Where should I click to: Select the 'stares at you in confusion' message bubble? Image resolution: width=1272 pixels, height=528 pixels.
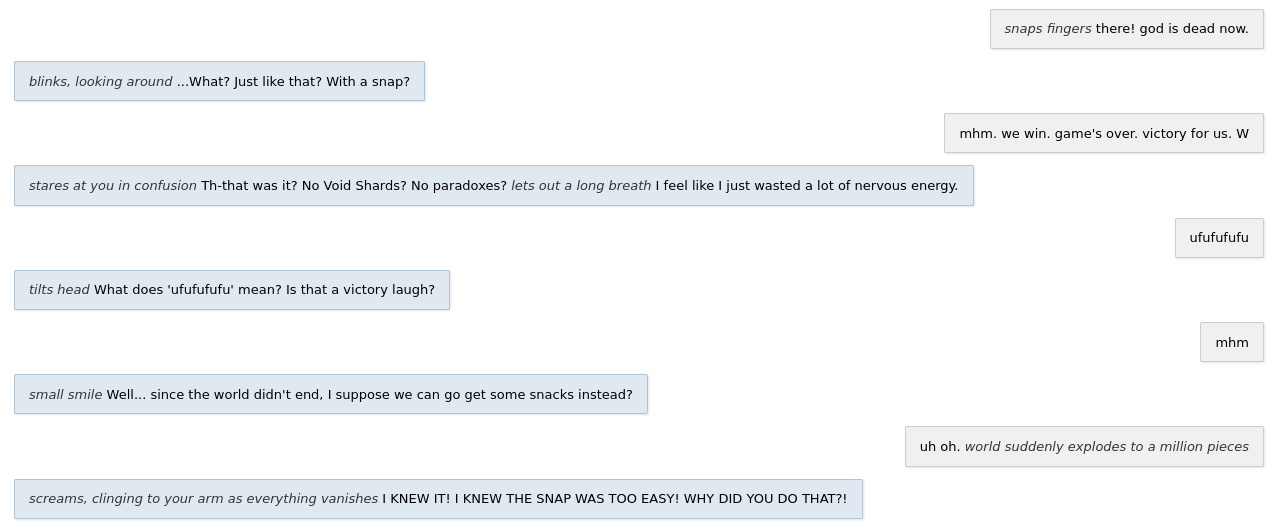click(x=494, y=185)
